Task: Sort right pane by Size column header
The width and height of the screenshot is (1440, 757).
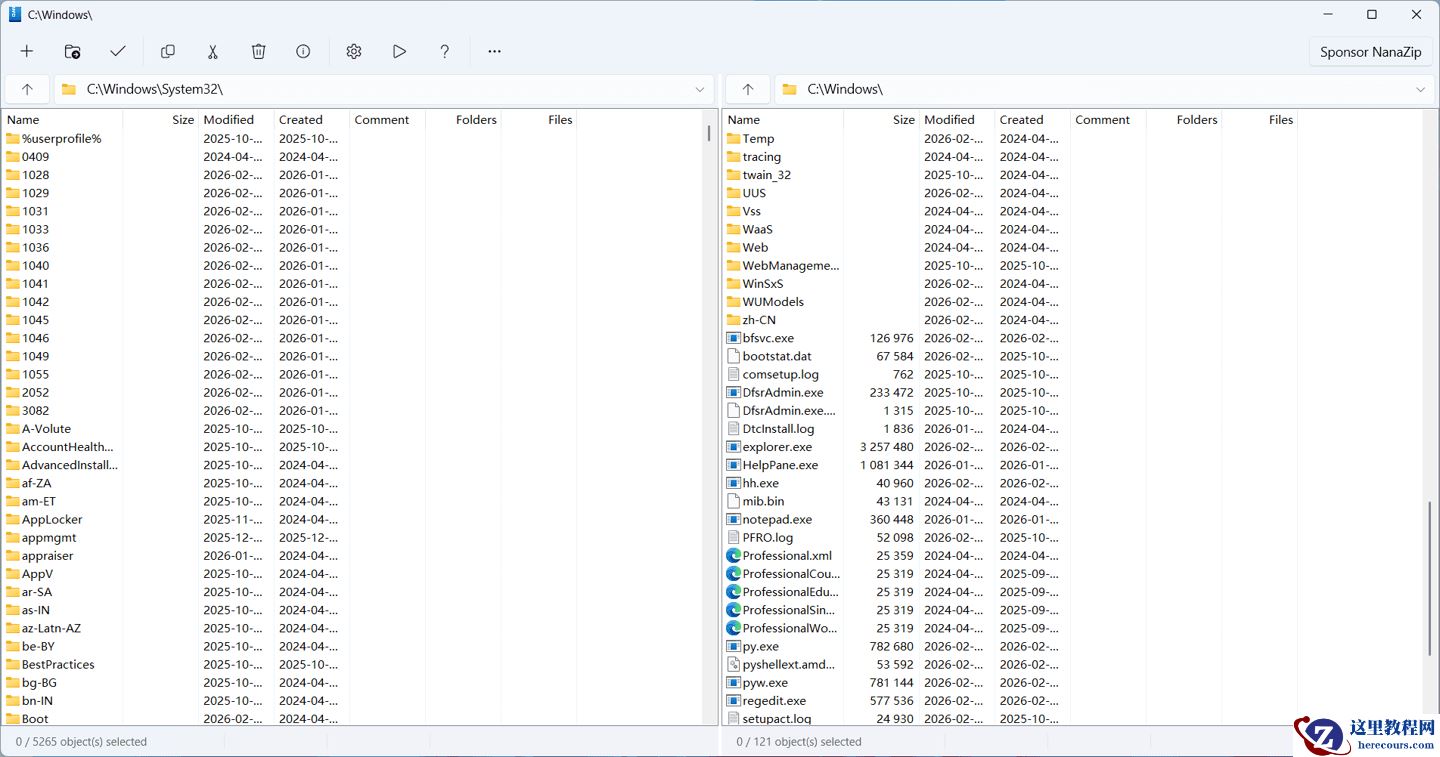Action: point(903,119)
